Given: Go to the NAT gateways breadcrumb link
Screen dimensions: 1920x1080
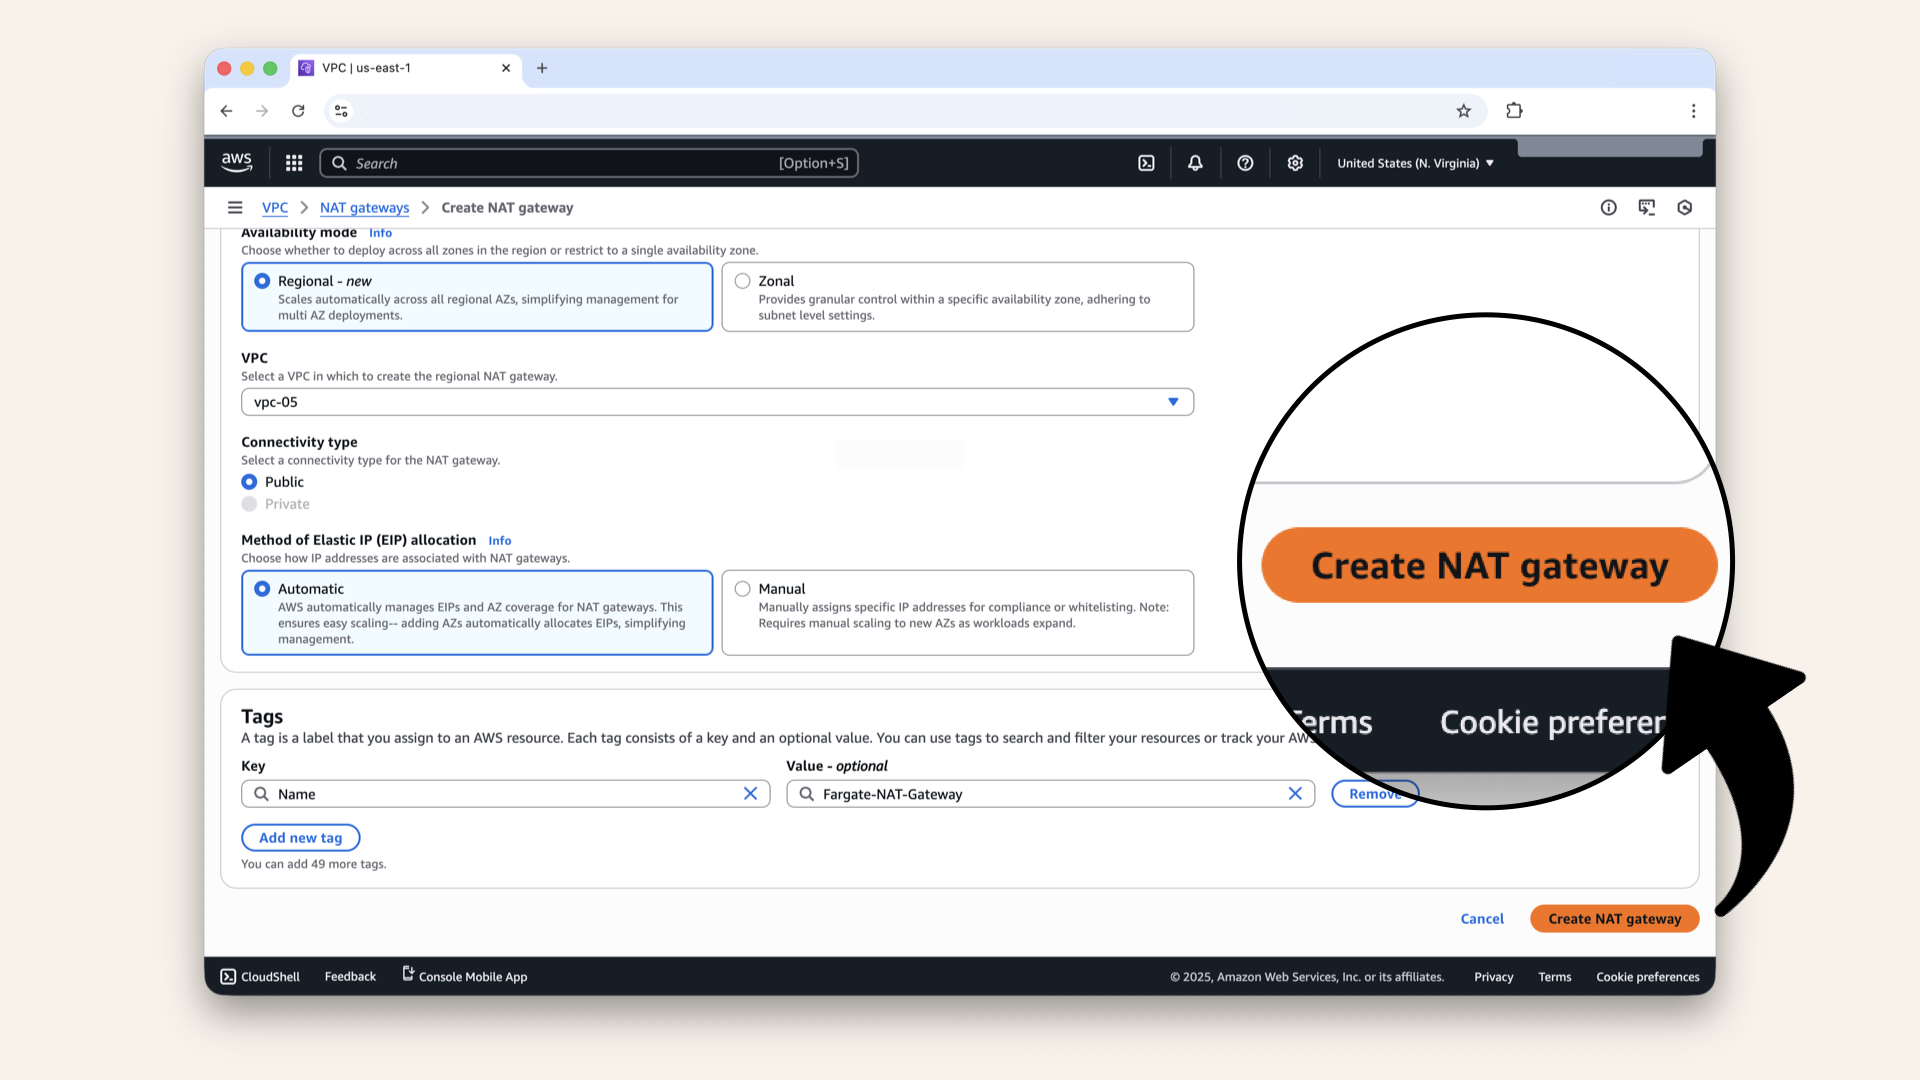Looking at the screenshot, I should [364, 207].
